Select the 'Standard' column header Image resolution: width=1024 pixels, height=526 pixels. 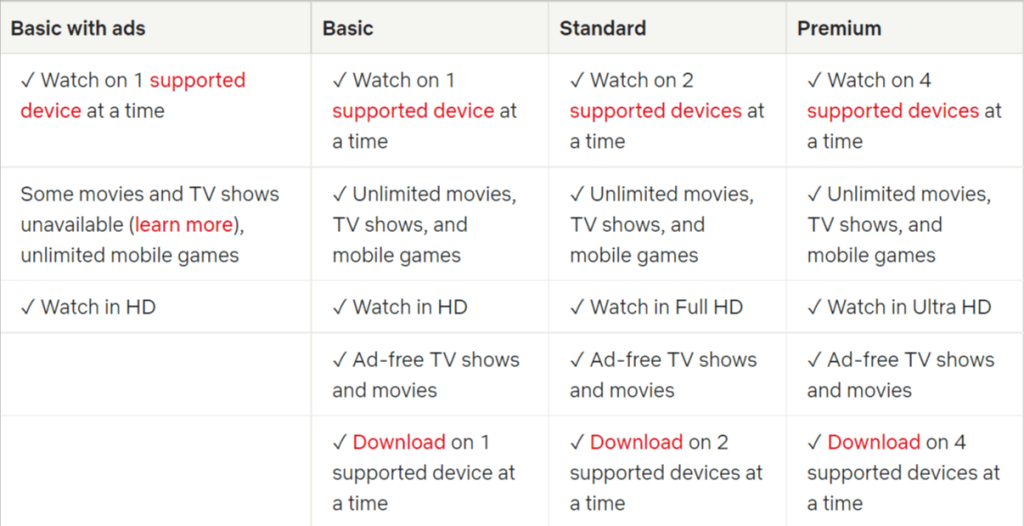click(603, 28)
